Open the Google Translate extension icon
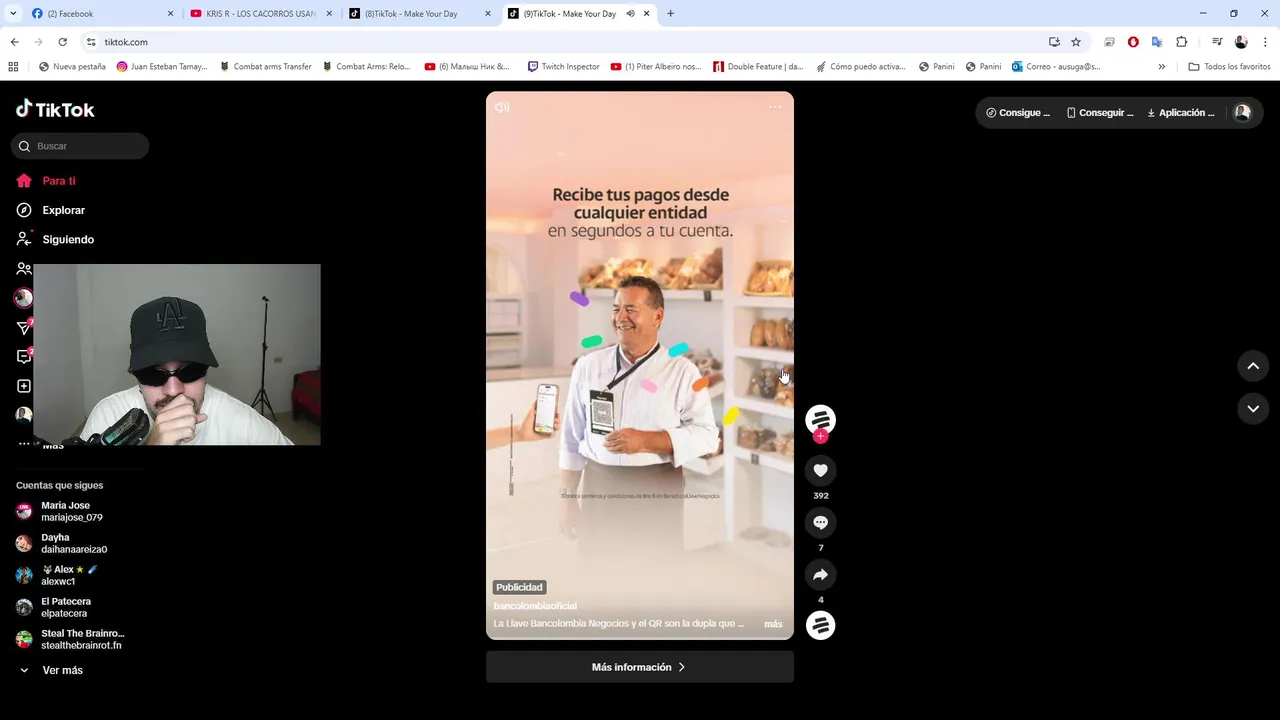 (1157, 42)
